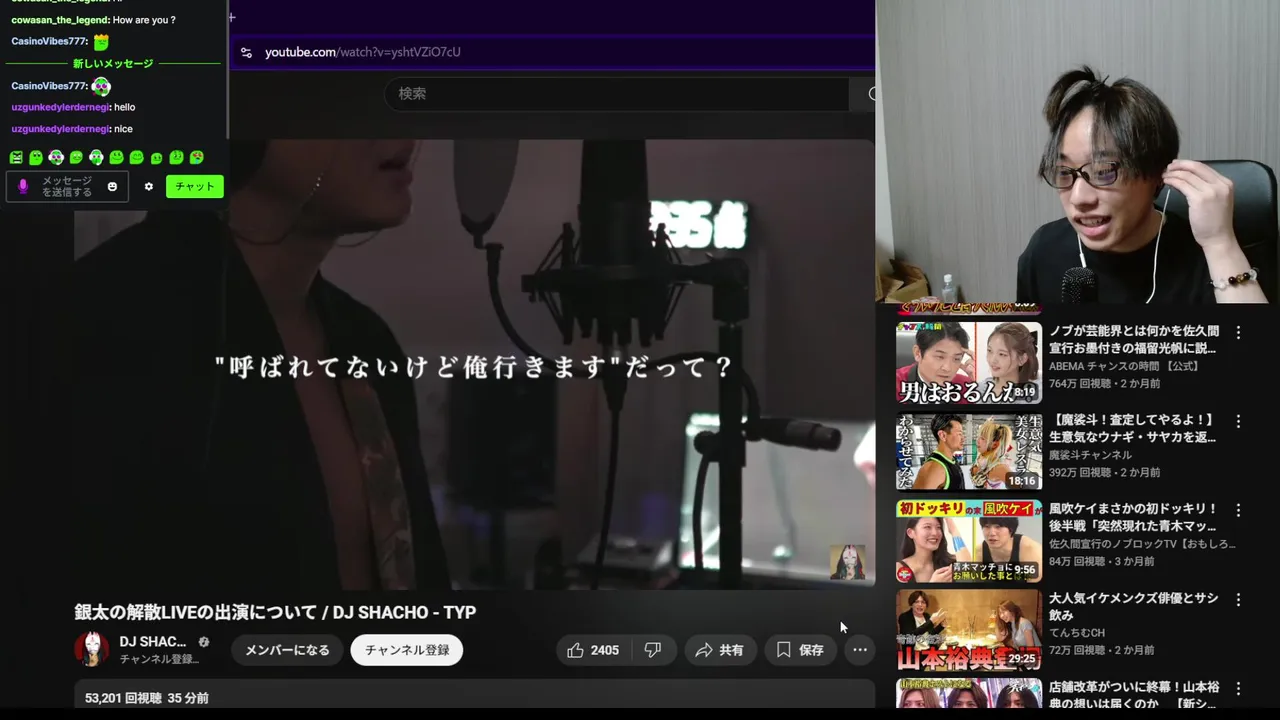
Task: Open menu for 魔裟斗！査定してやるよ video
Action: pyautogui.click(x=1238, y=421)
